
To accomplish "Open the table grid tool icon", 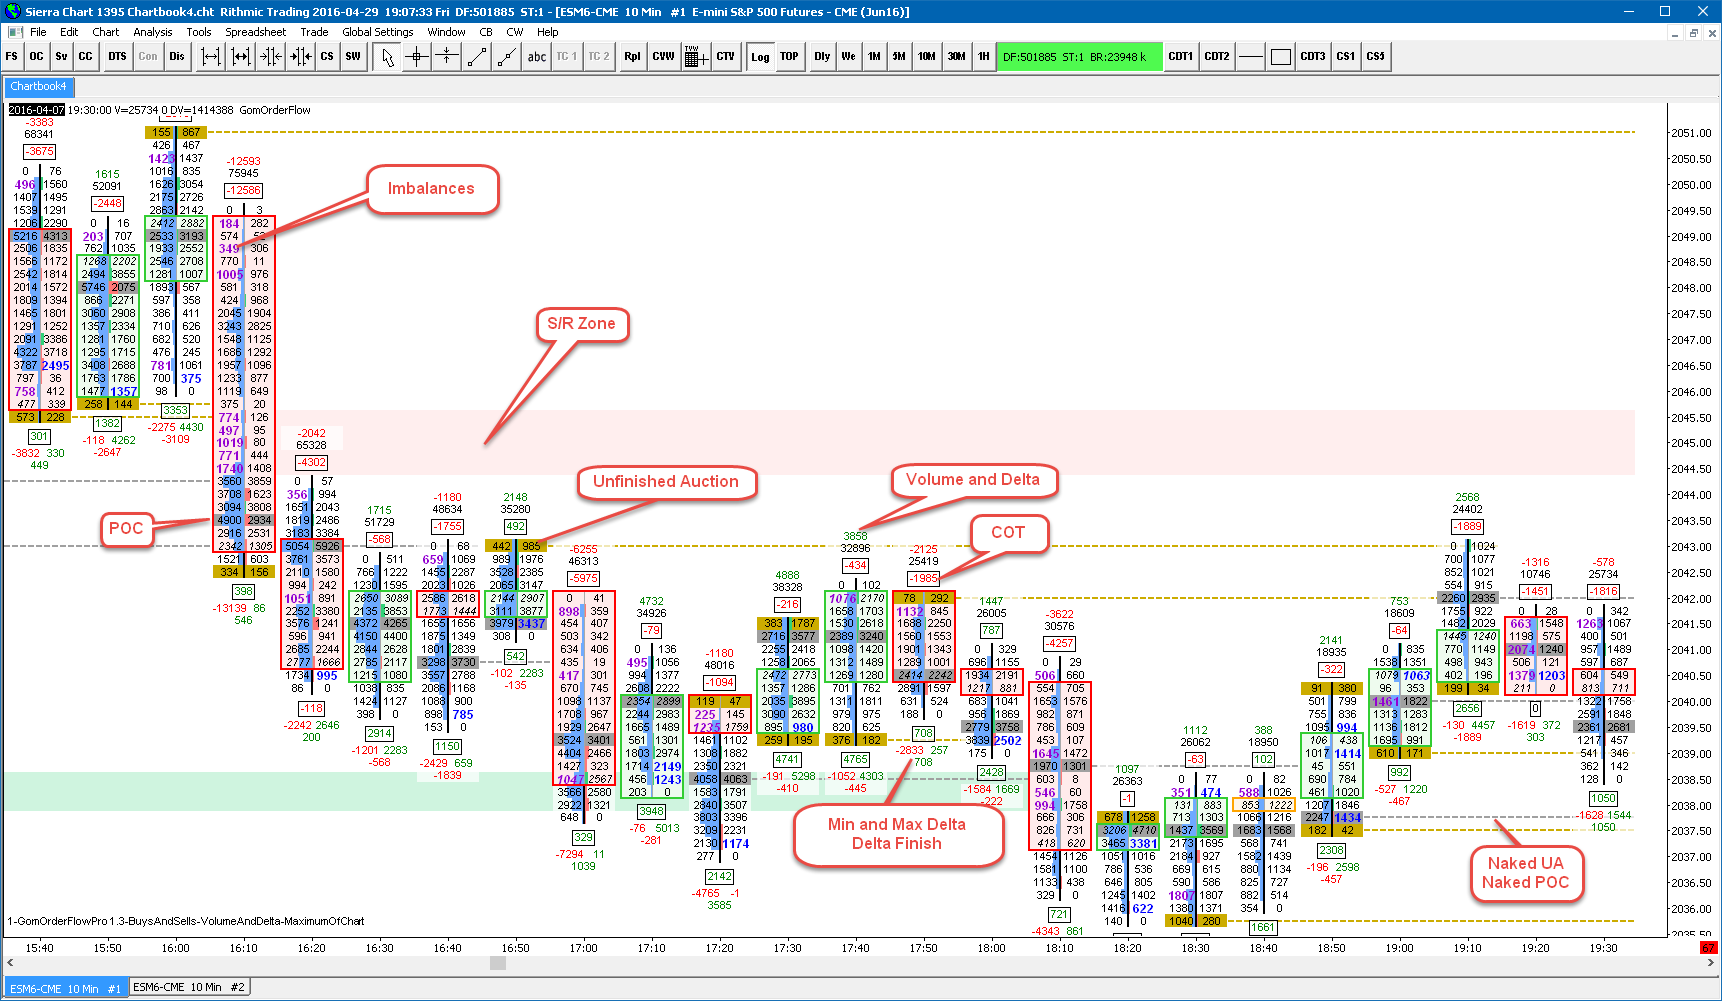I will (x=695, y=57).
